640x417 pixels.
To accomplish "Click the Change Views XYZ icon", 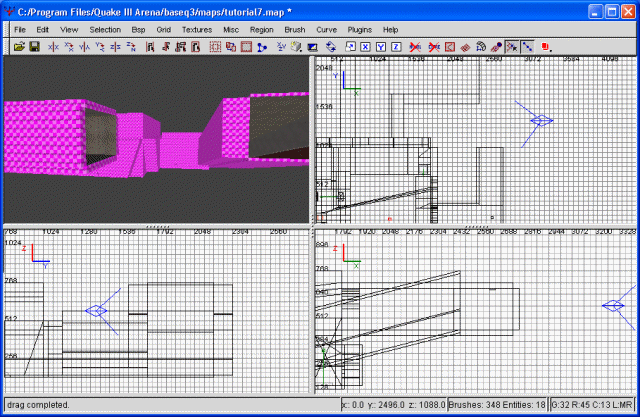I will click(281, 47).
